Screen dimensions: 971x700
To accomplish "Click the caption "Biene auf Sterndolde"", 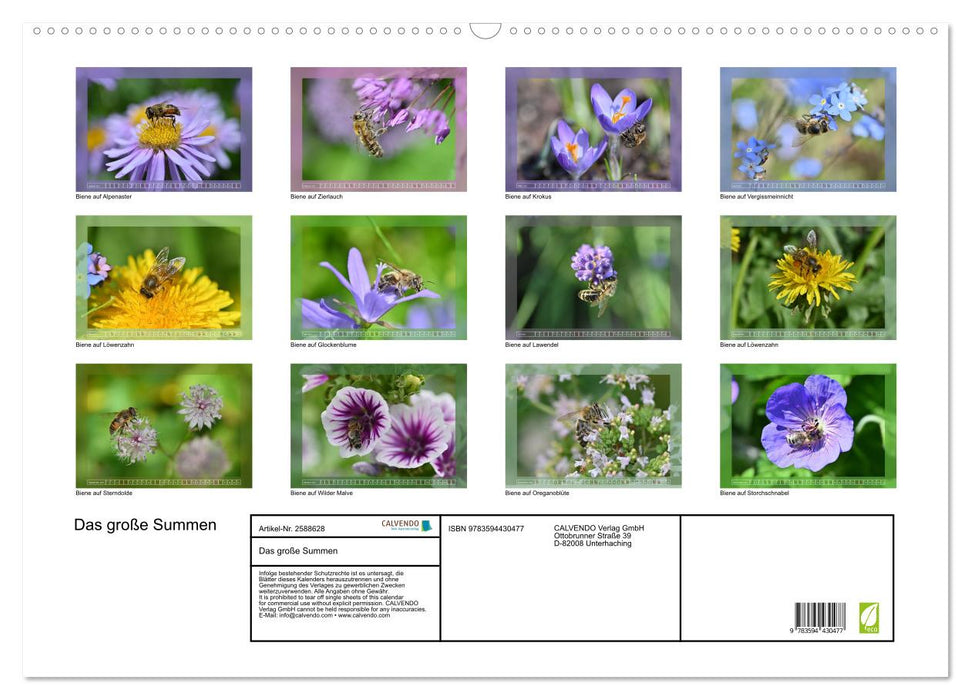I will point(104,493).
